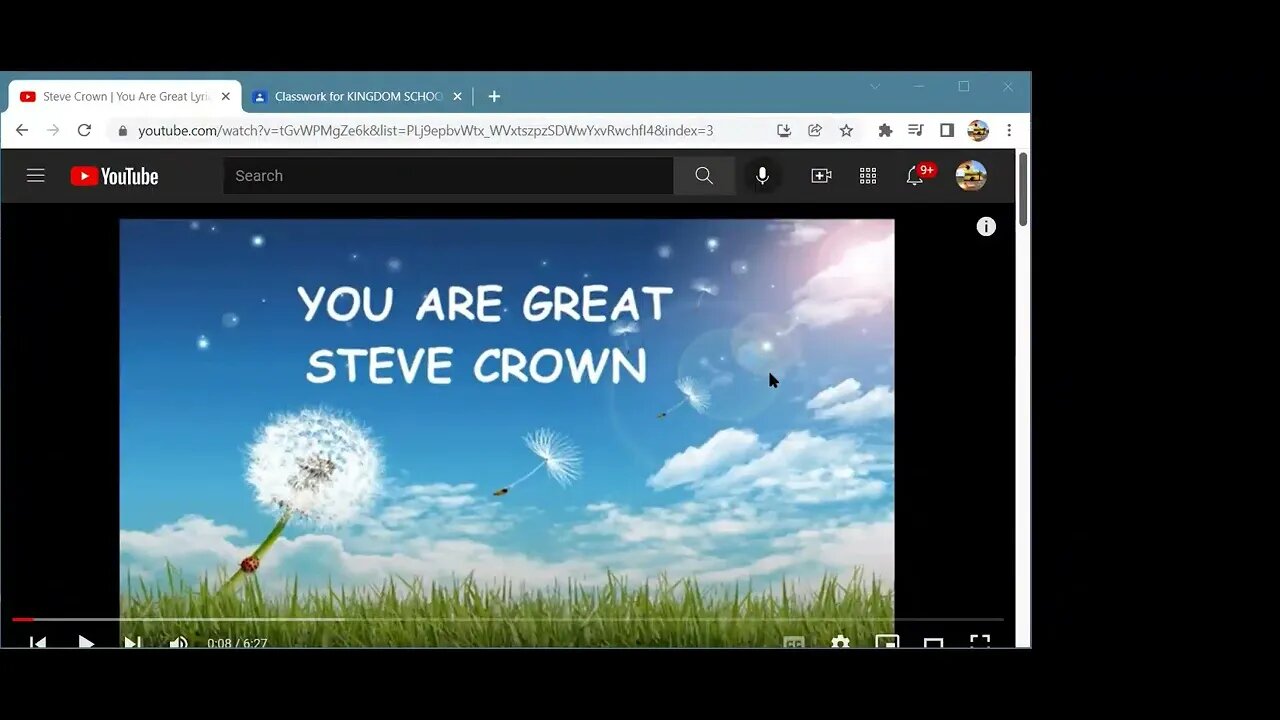The width and height of the screenshot is (1280, 720).
Task: Skip to the next playlist video
Action: point(132,642)
